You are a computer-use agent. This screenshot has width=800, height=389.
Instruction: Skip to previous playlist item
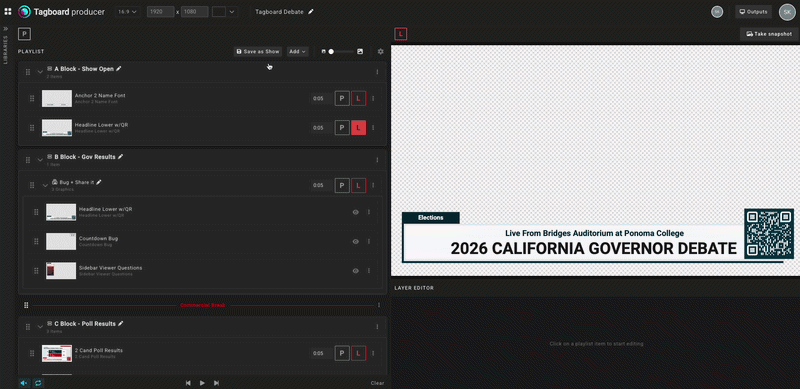188,383
